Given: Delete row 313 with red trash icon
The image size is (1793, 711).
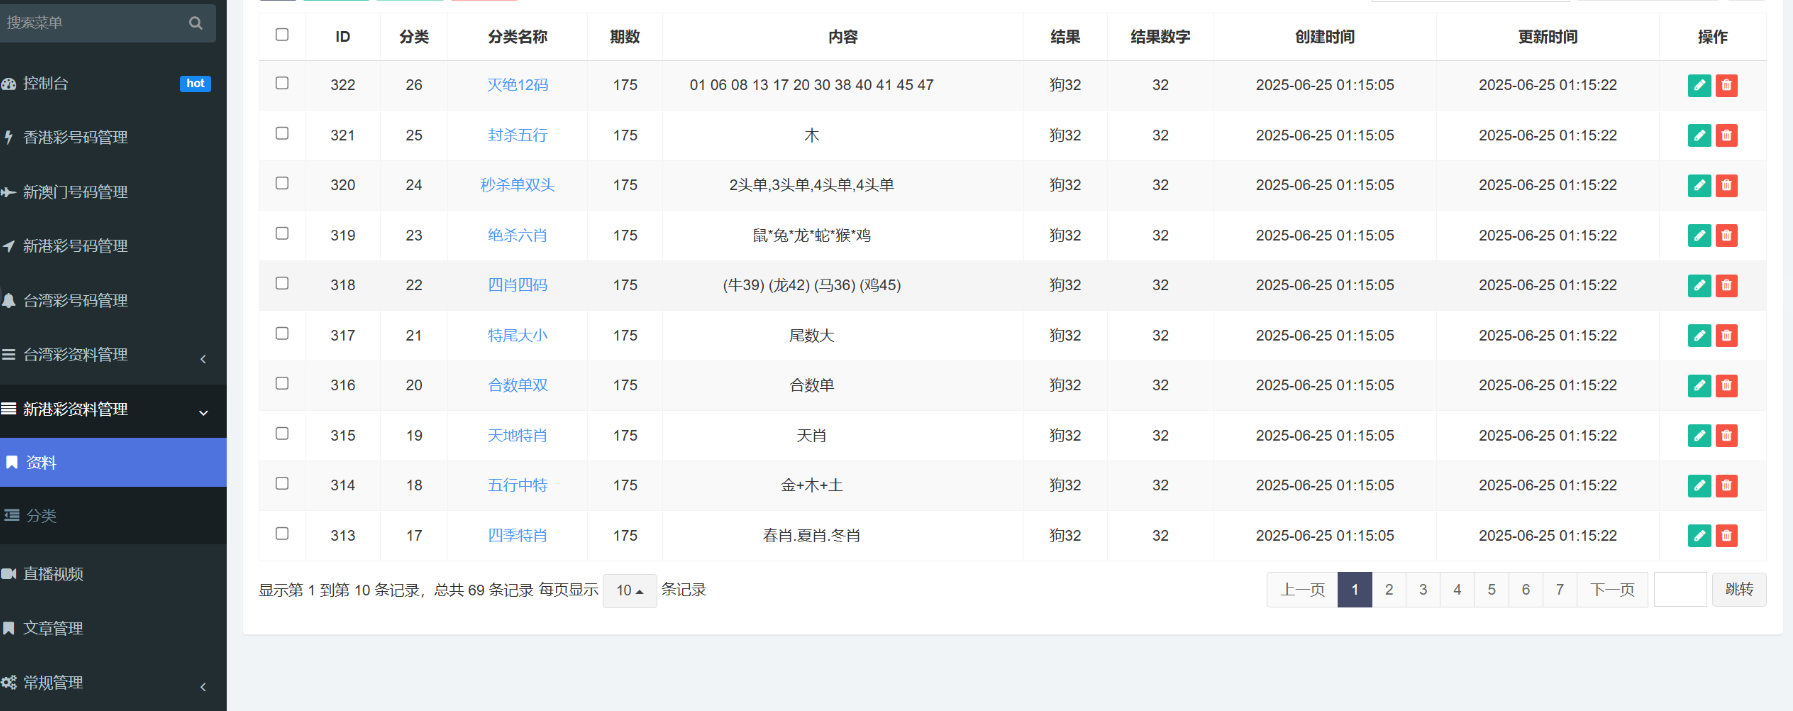Looking at the screenshot, I should click(1726, 535).
